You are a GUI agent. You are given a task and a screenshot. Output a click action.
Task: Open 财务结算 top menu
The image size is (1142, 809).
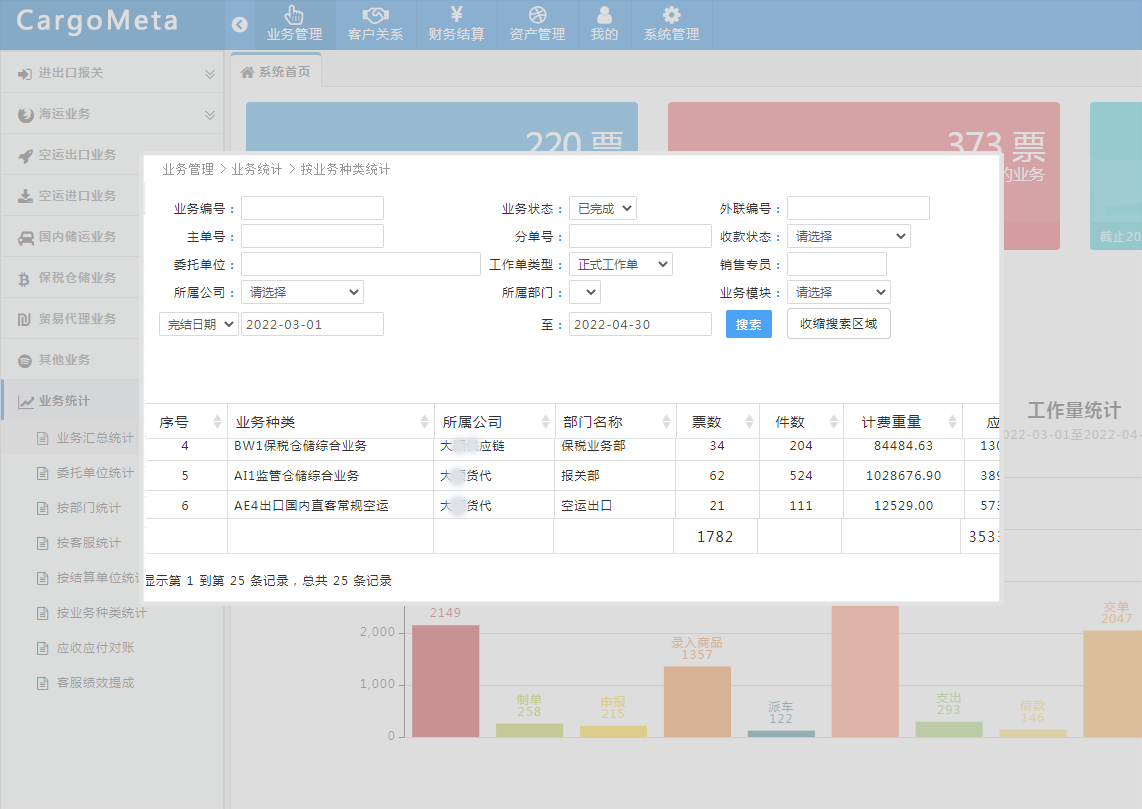[x=456, y=25]
